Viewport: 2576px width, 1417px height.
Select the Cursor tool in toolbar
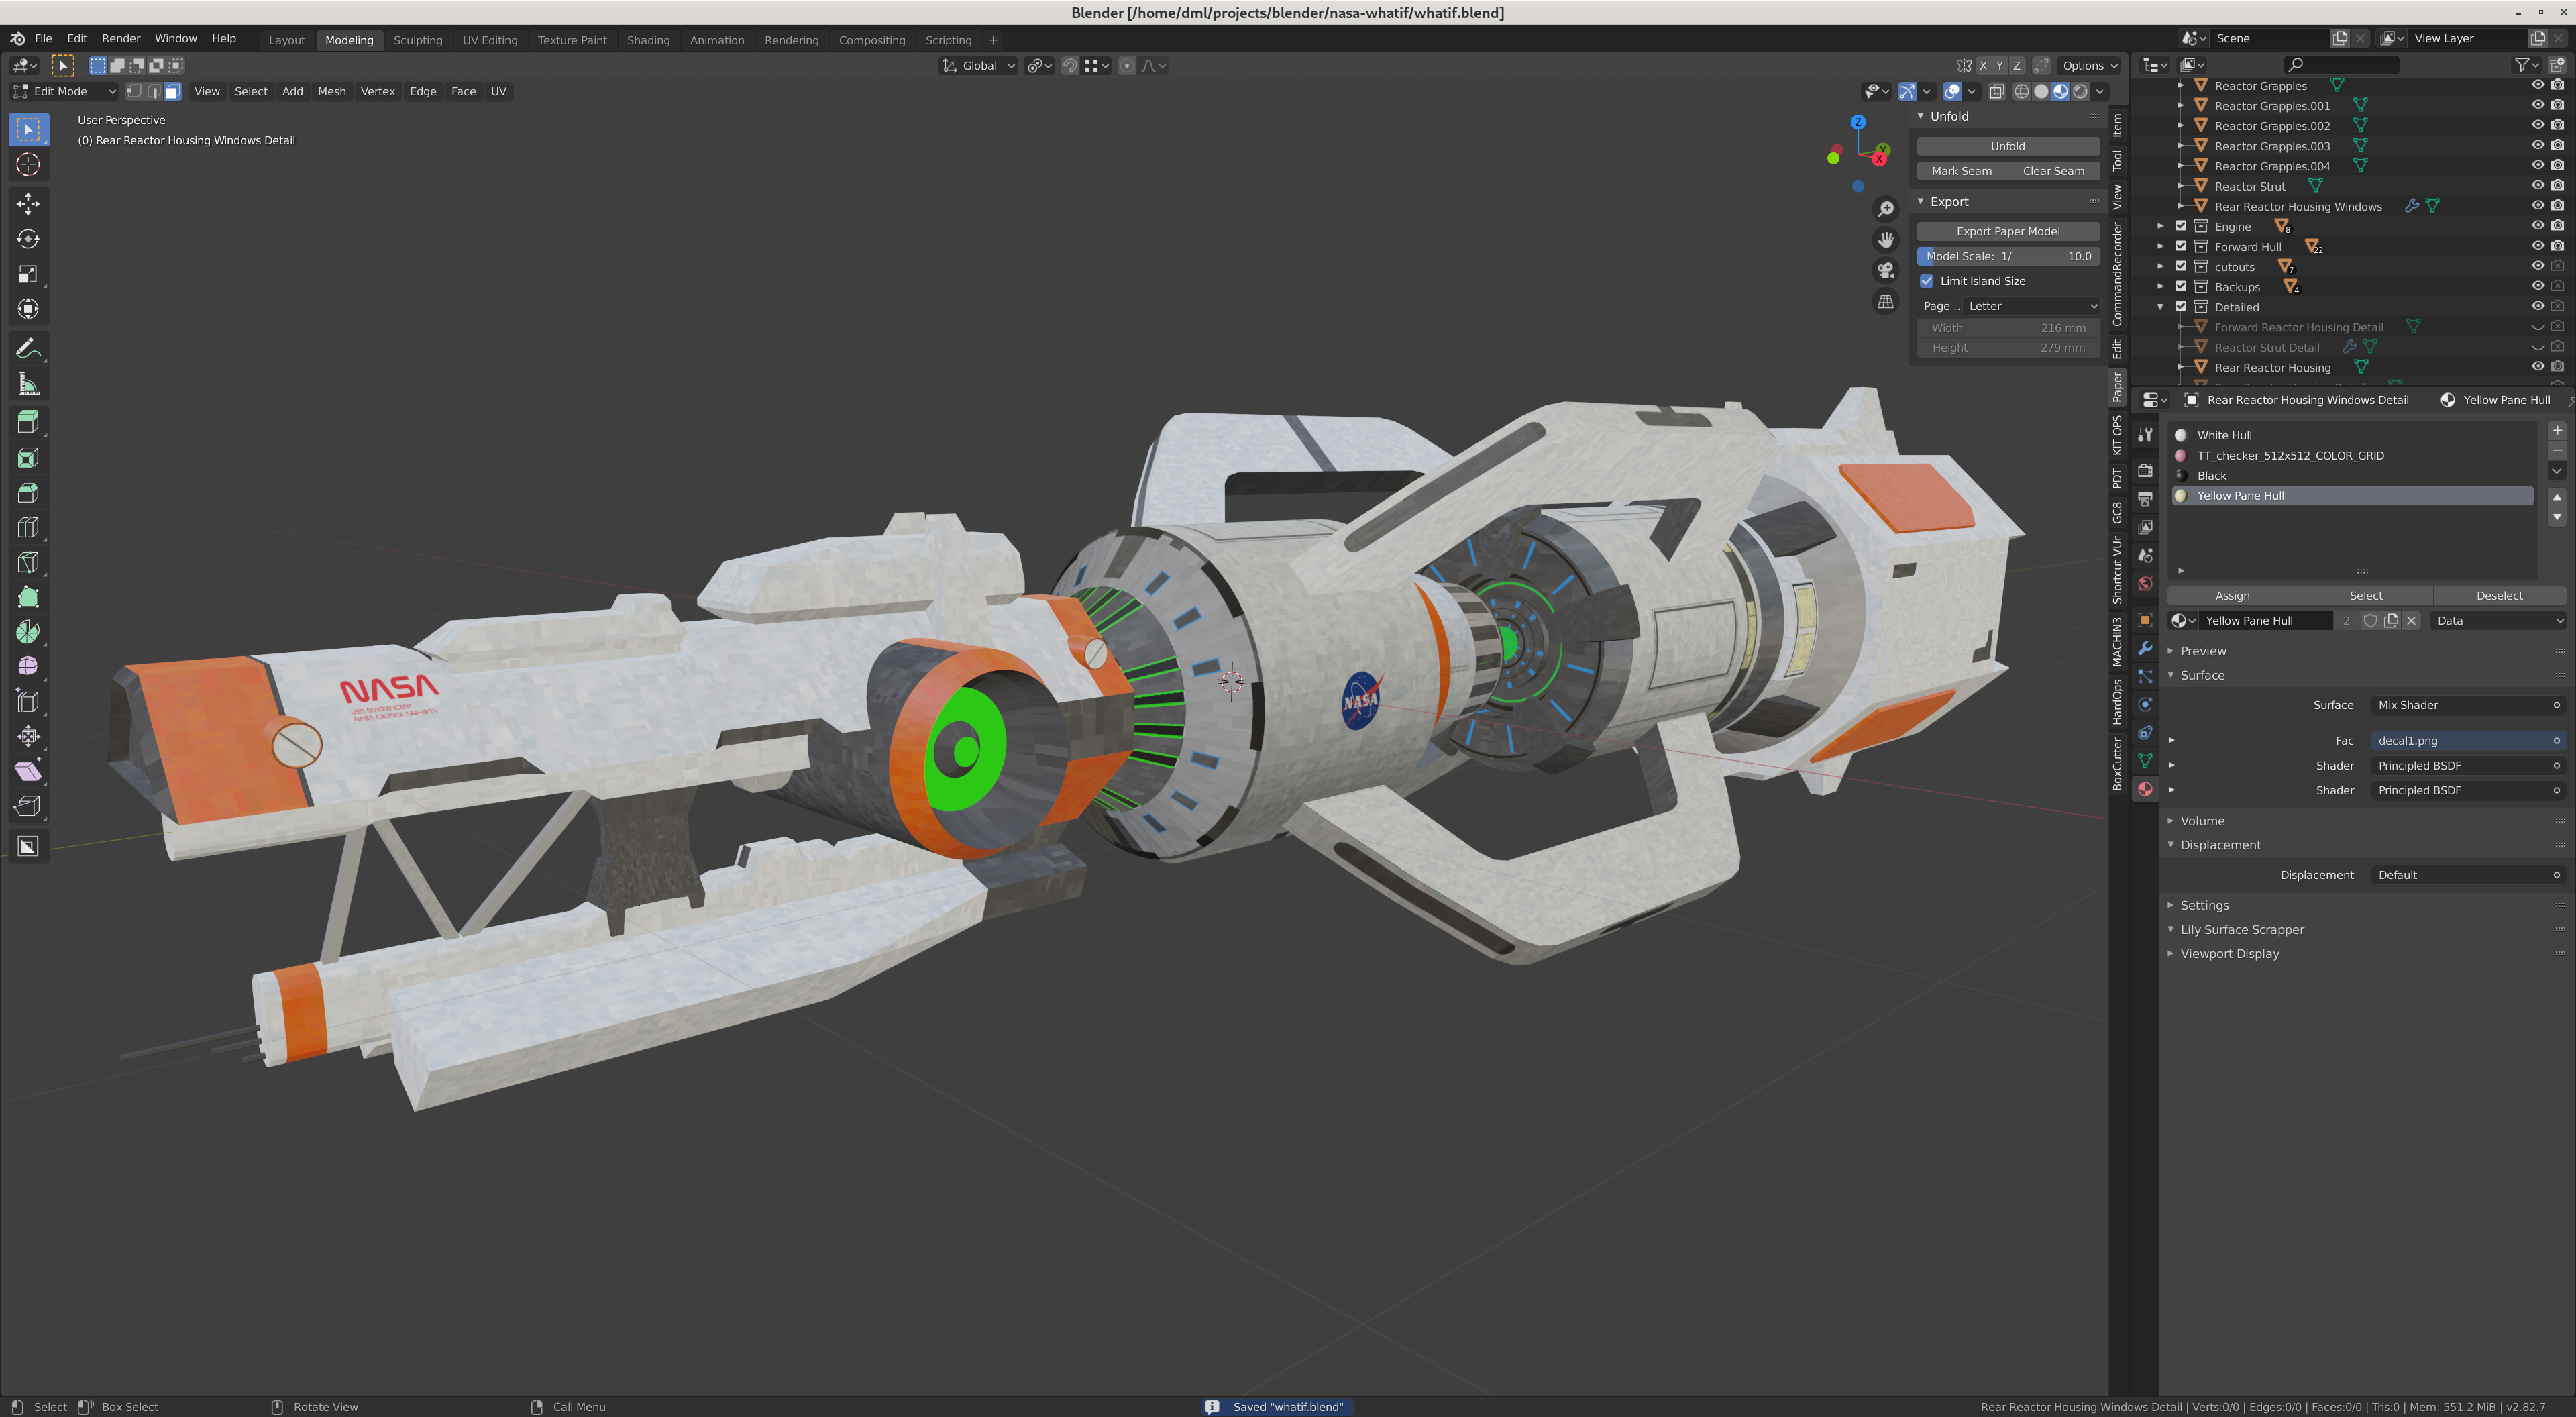pyautogui.click(x=28, y=165)
